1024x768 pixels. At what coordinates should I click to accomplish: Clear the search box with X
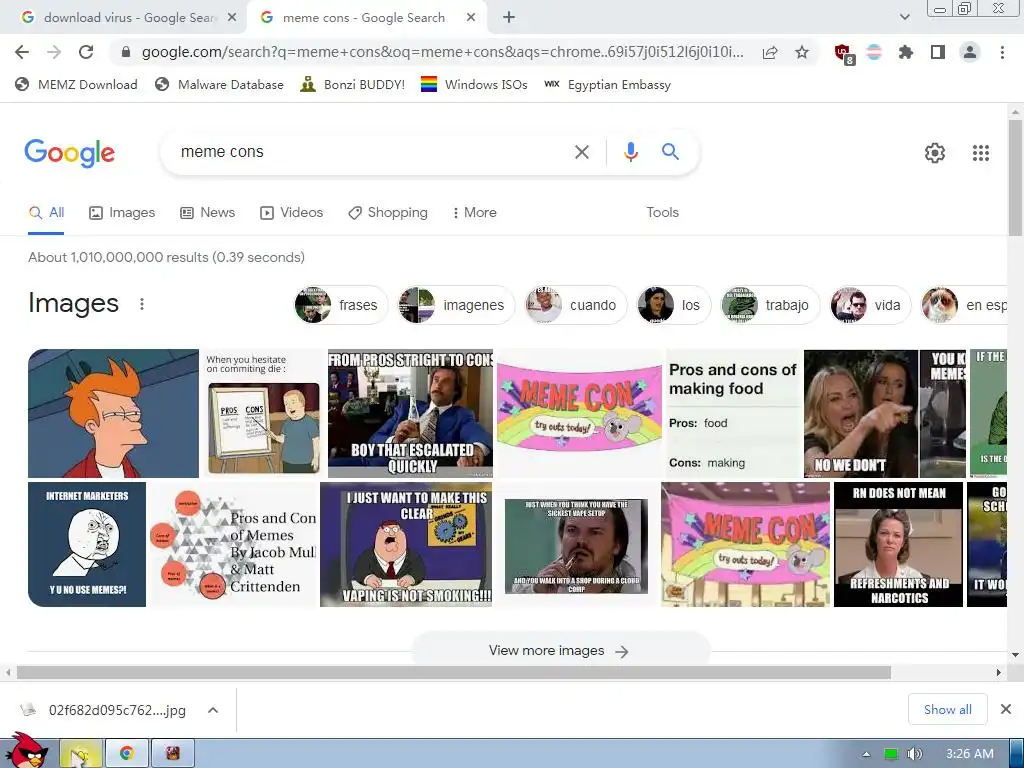tap(581, 152)
